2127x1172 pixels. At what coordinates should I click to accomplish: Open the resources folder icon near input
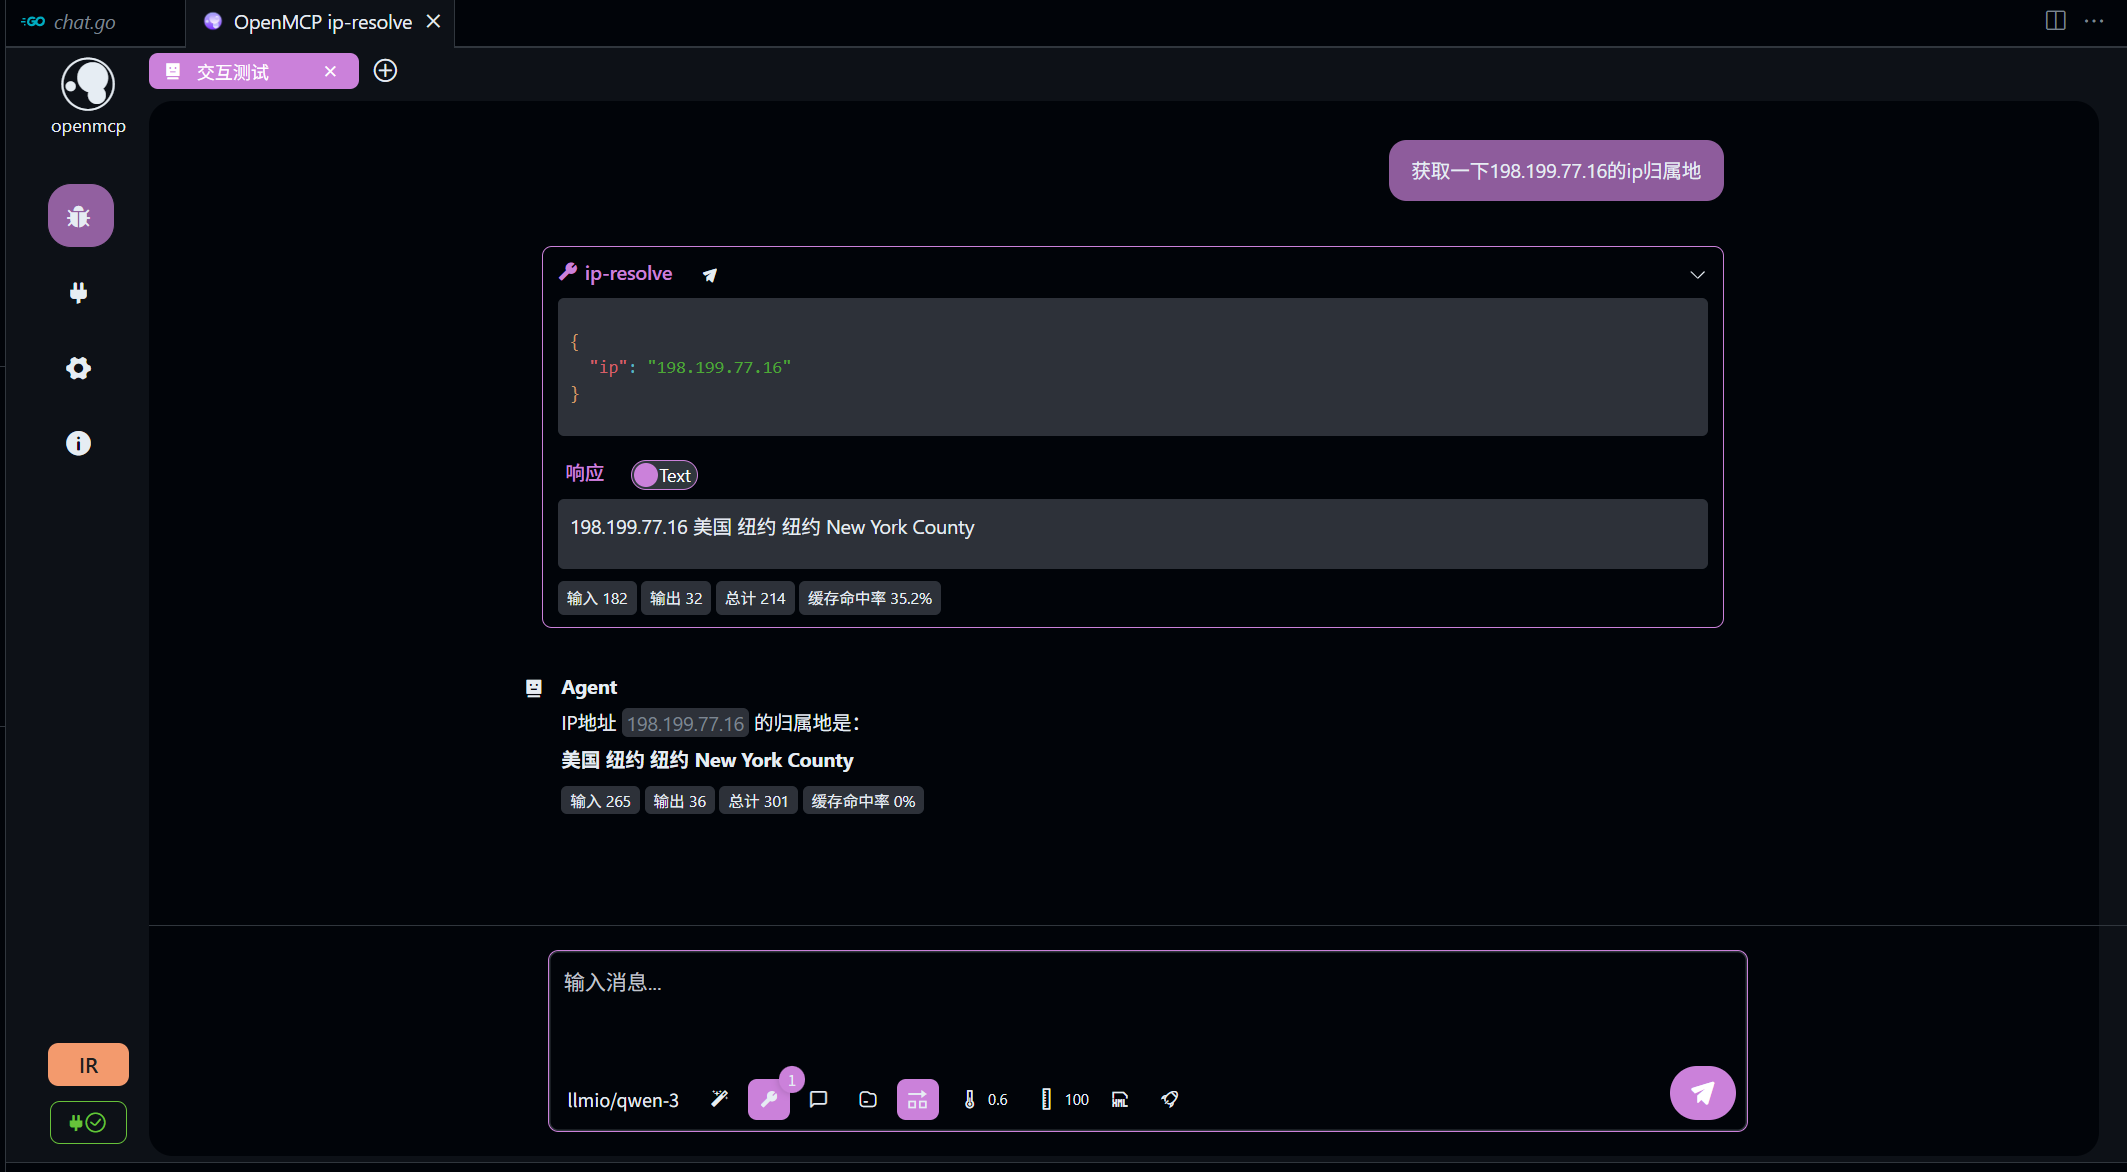(x=867, y=1099)
